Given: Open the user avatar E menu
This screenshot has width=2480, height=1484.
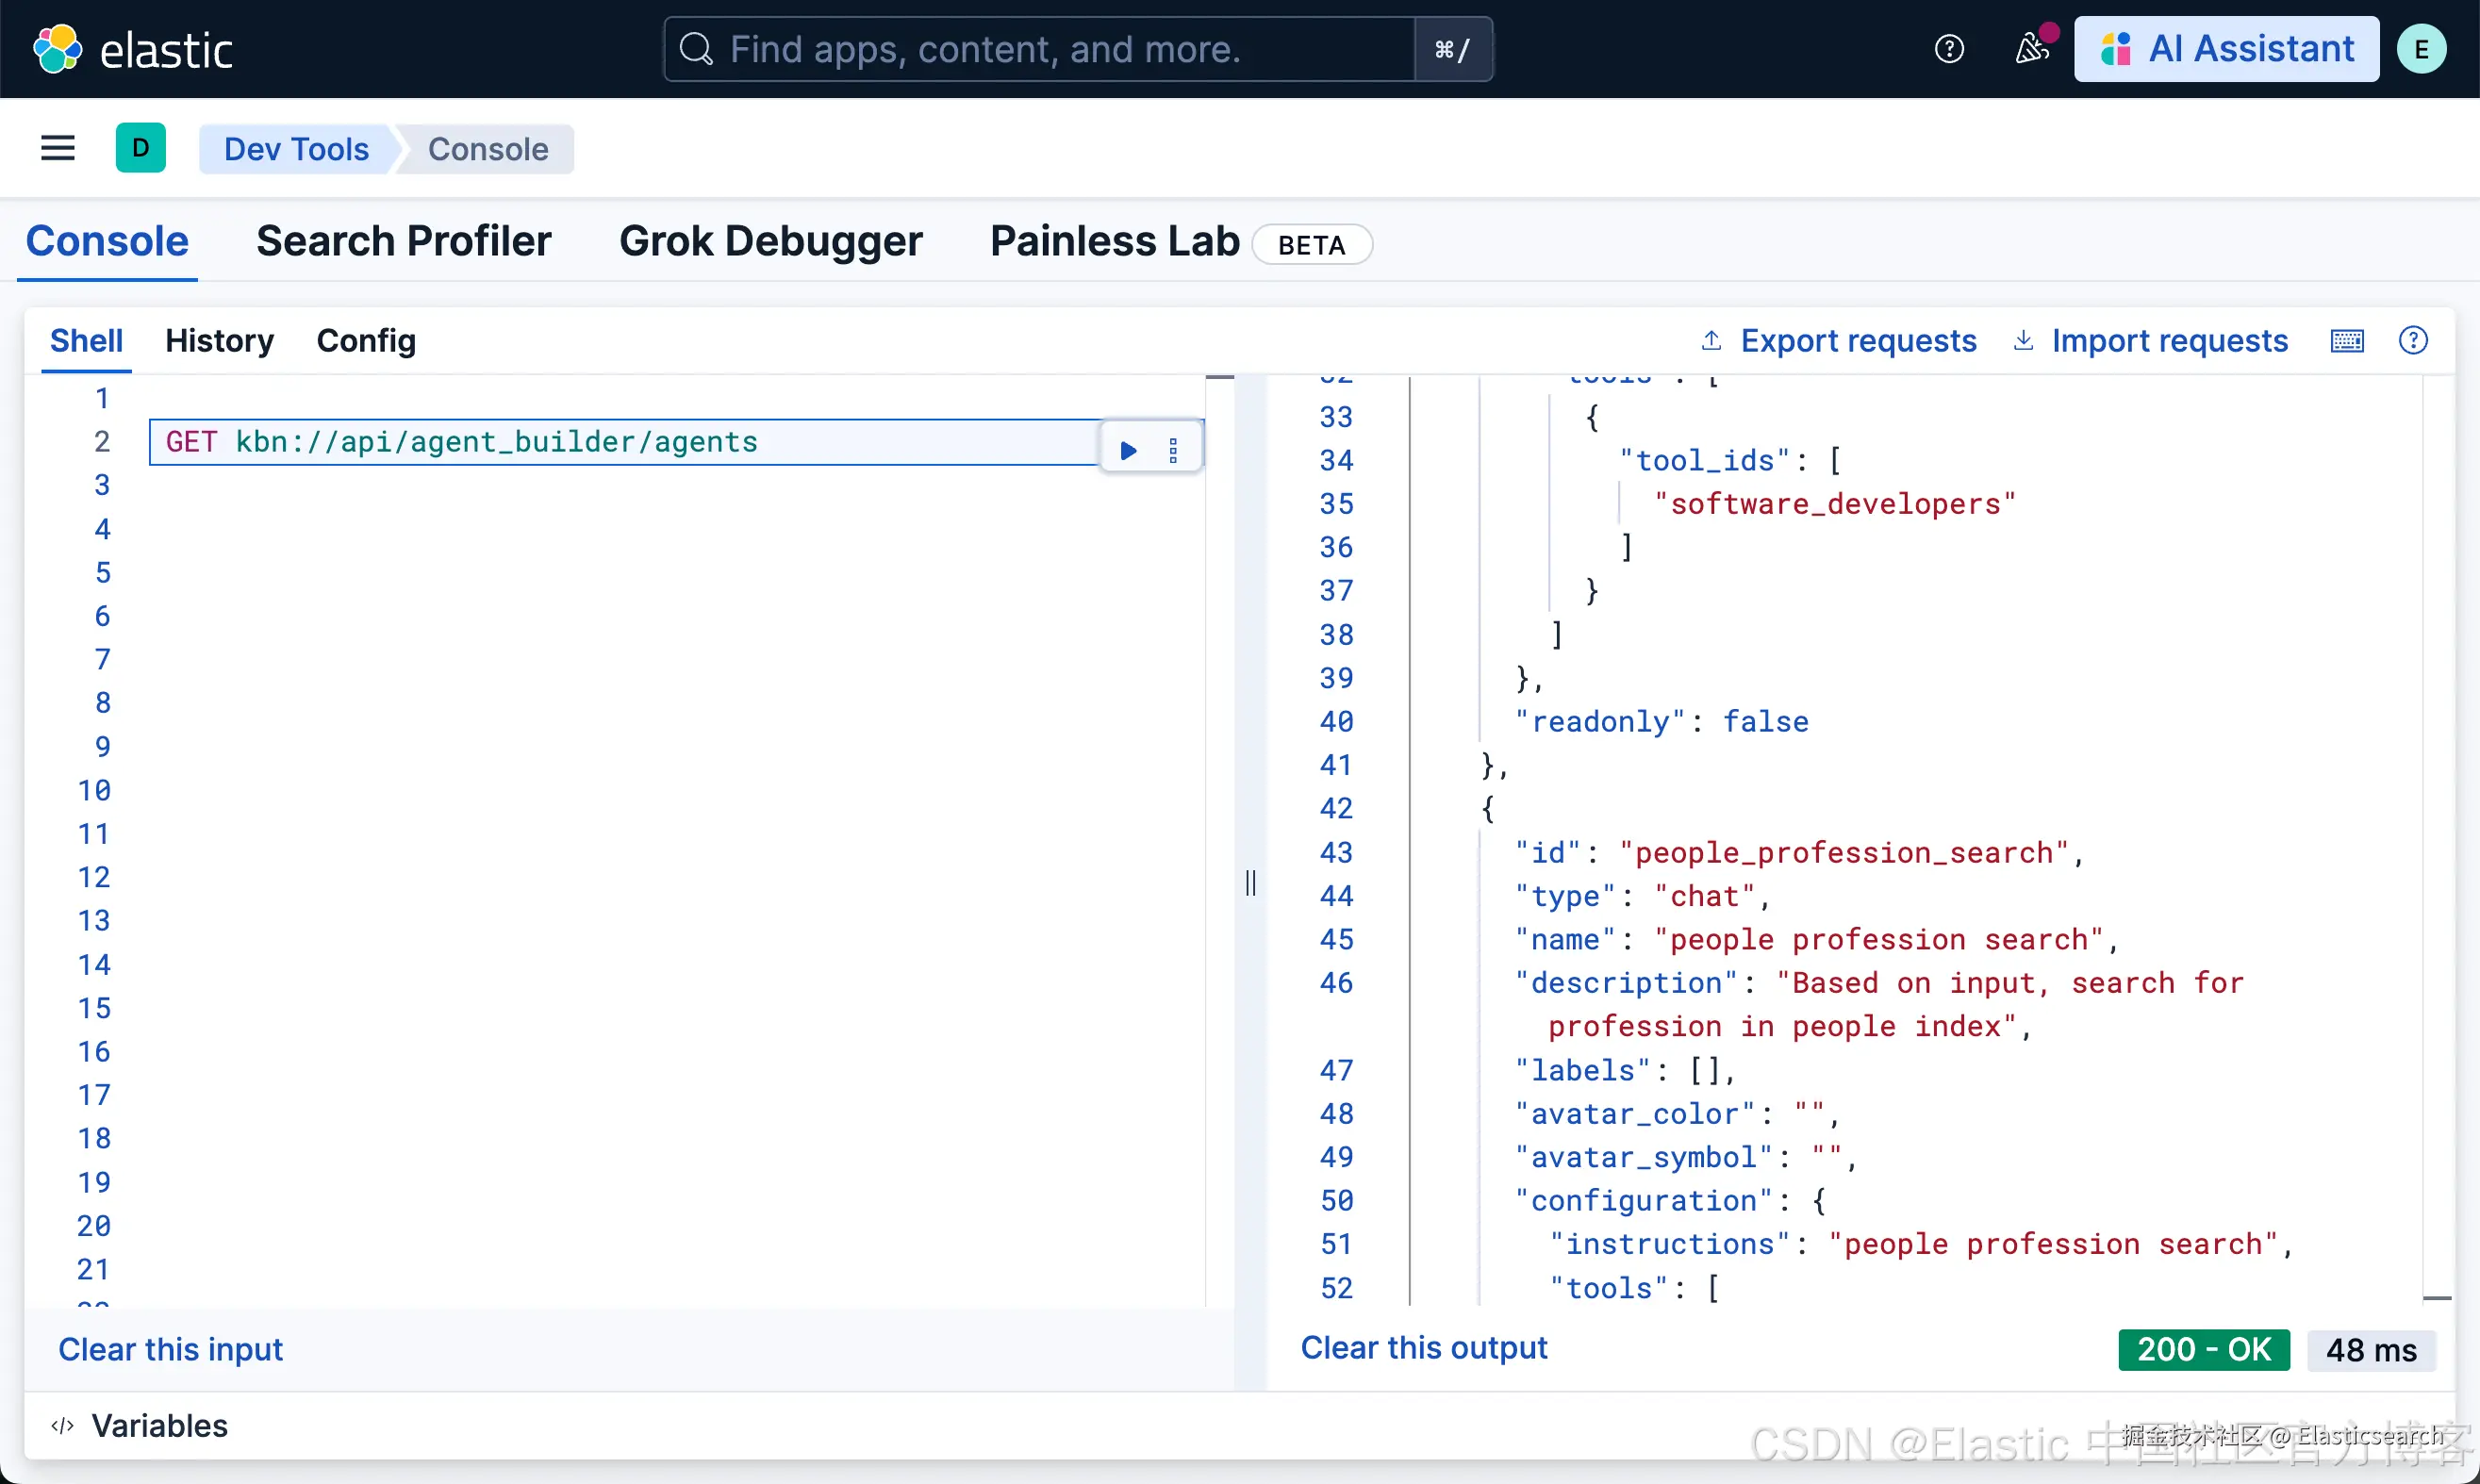Looking at the screenshot, I should click(2421, 49).
